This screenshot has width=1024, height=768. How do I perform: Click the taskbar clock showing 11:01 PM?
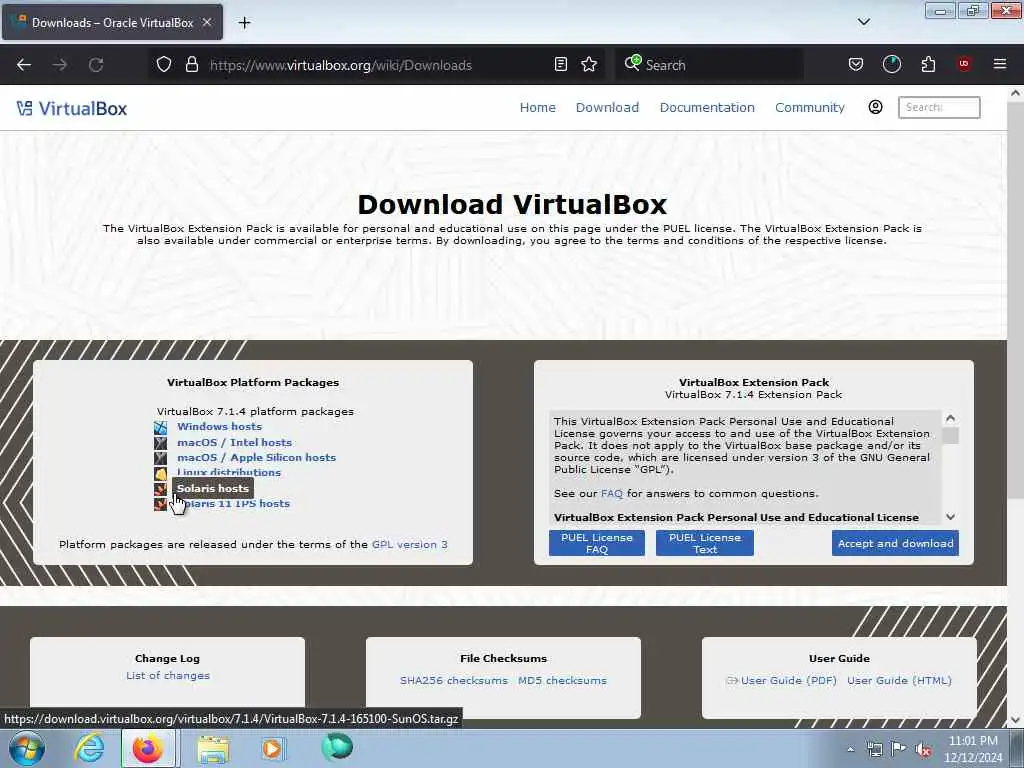coord(973,749)
